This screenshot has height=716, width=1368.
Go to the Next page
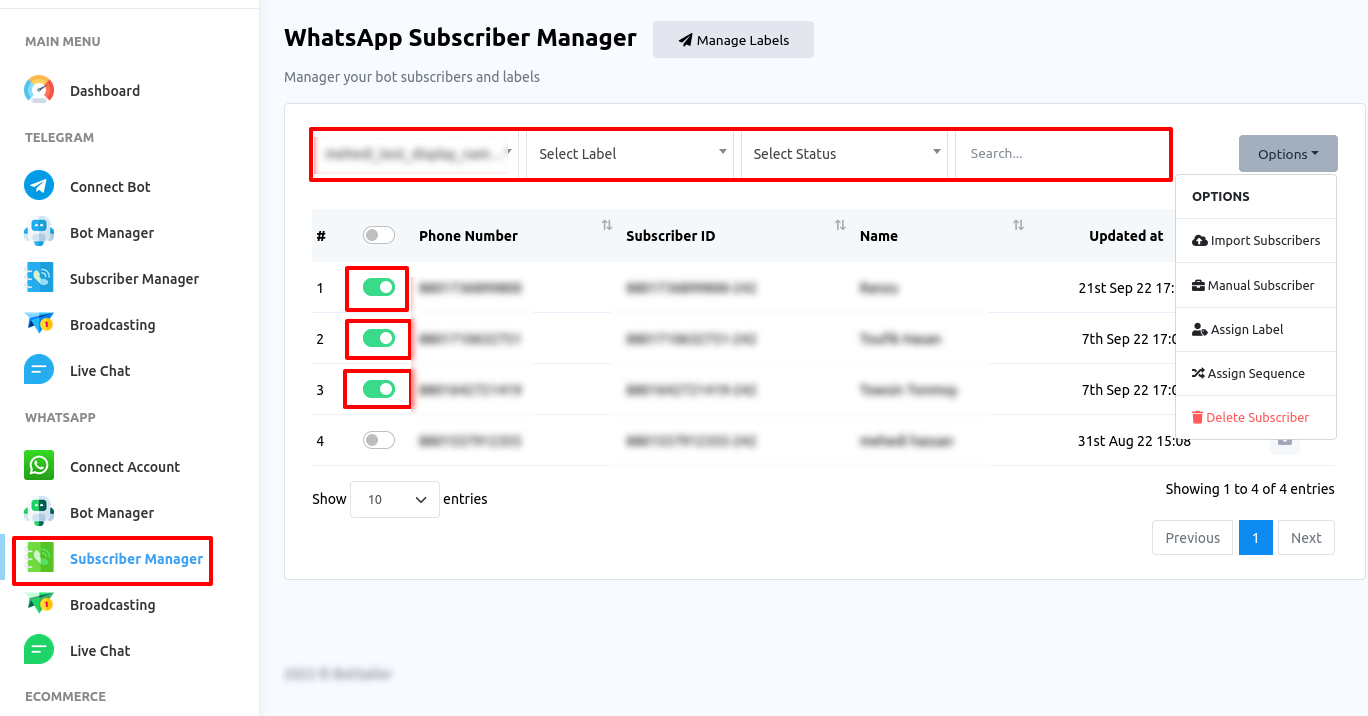tap(1306, 538)
